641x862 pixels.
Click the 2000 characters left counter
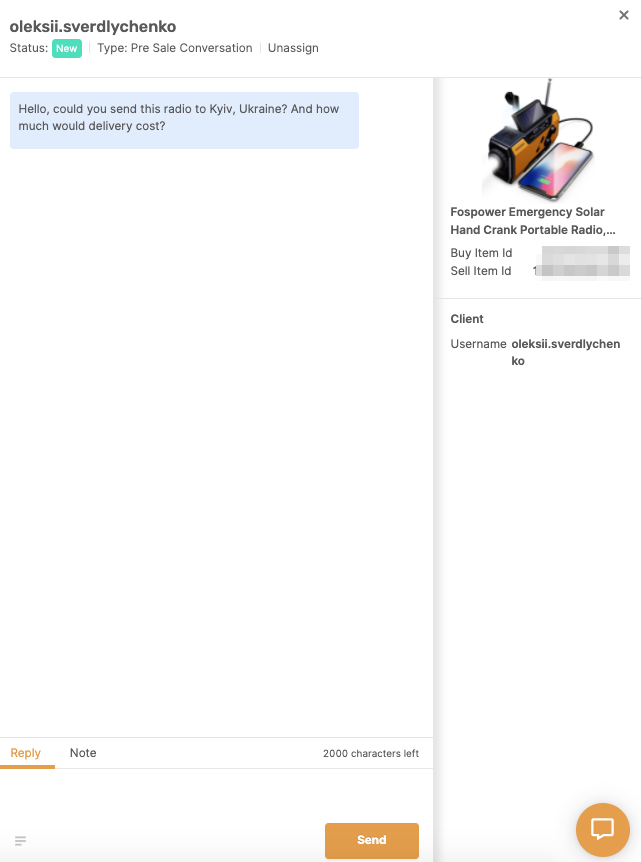(371, 753)
